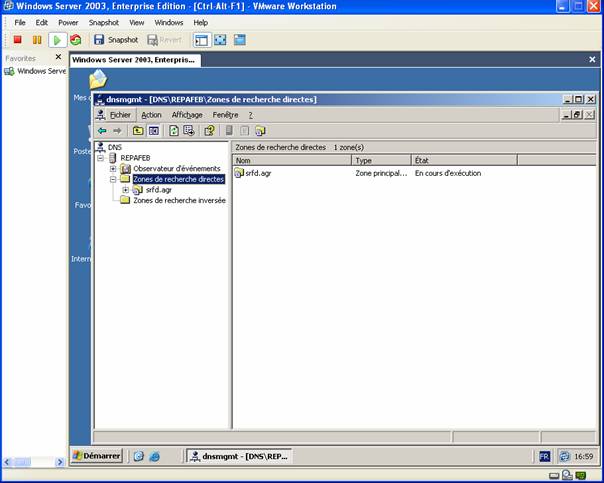Viewport: 604px width, 483px height.
Task: Toggle the Show/Hide console tree icon
Action: 154,131
